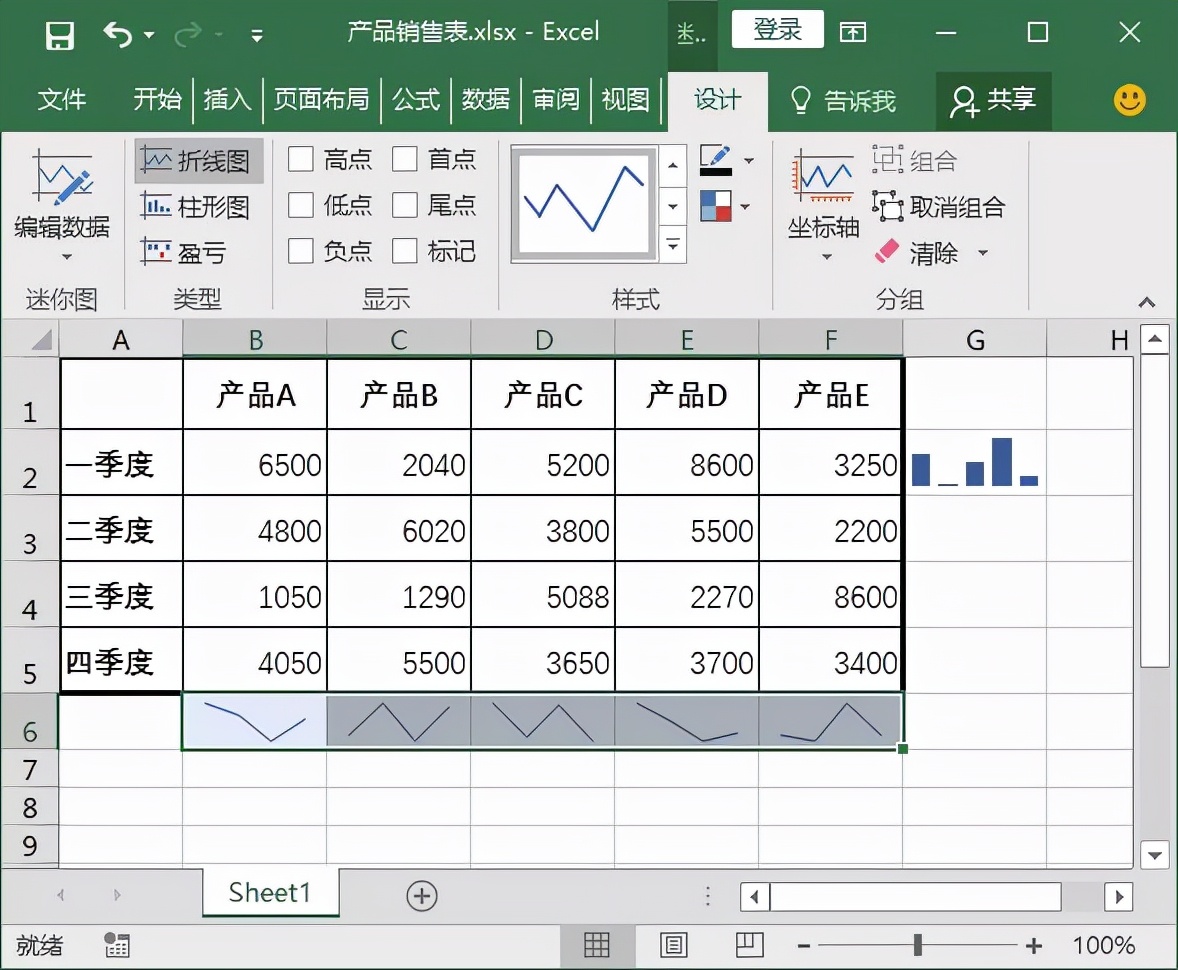Switch to Page Break Preview view icon
1178x970 pixels.
[x=749, y=945]
